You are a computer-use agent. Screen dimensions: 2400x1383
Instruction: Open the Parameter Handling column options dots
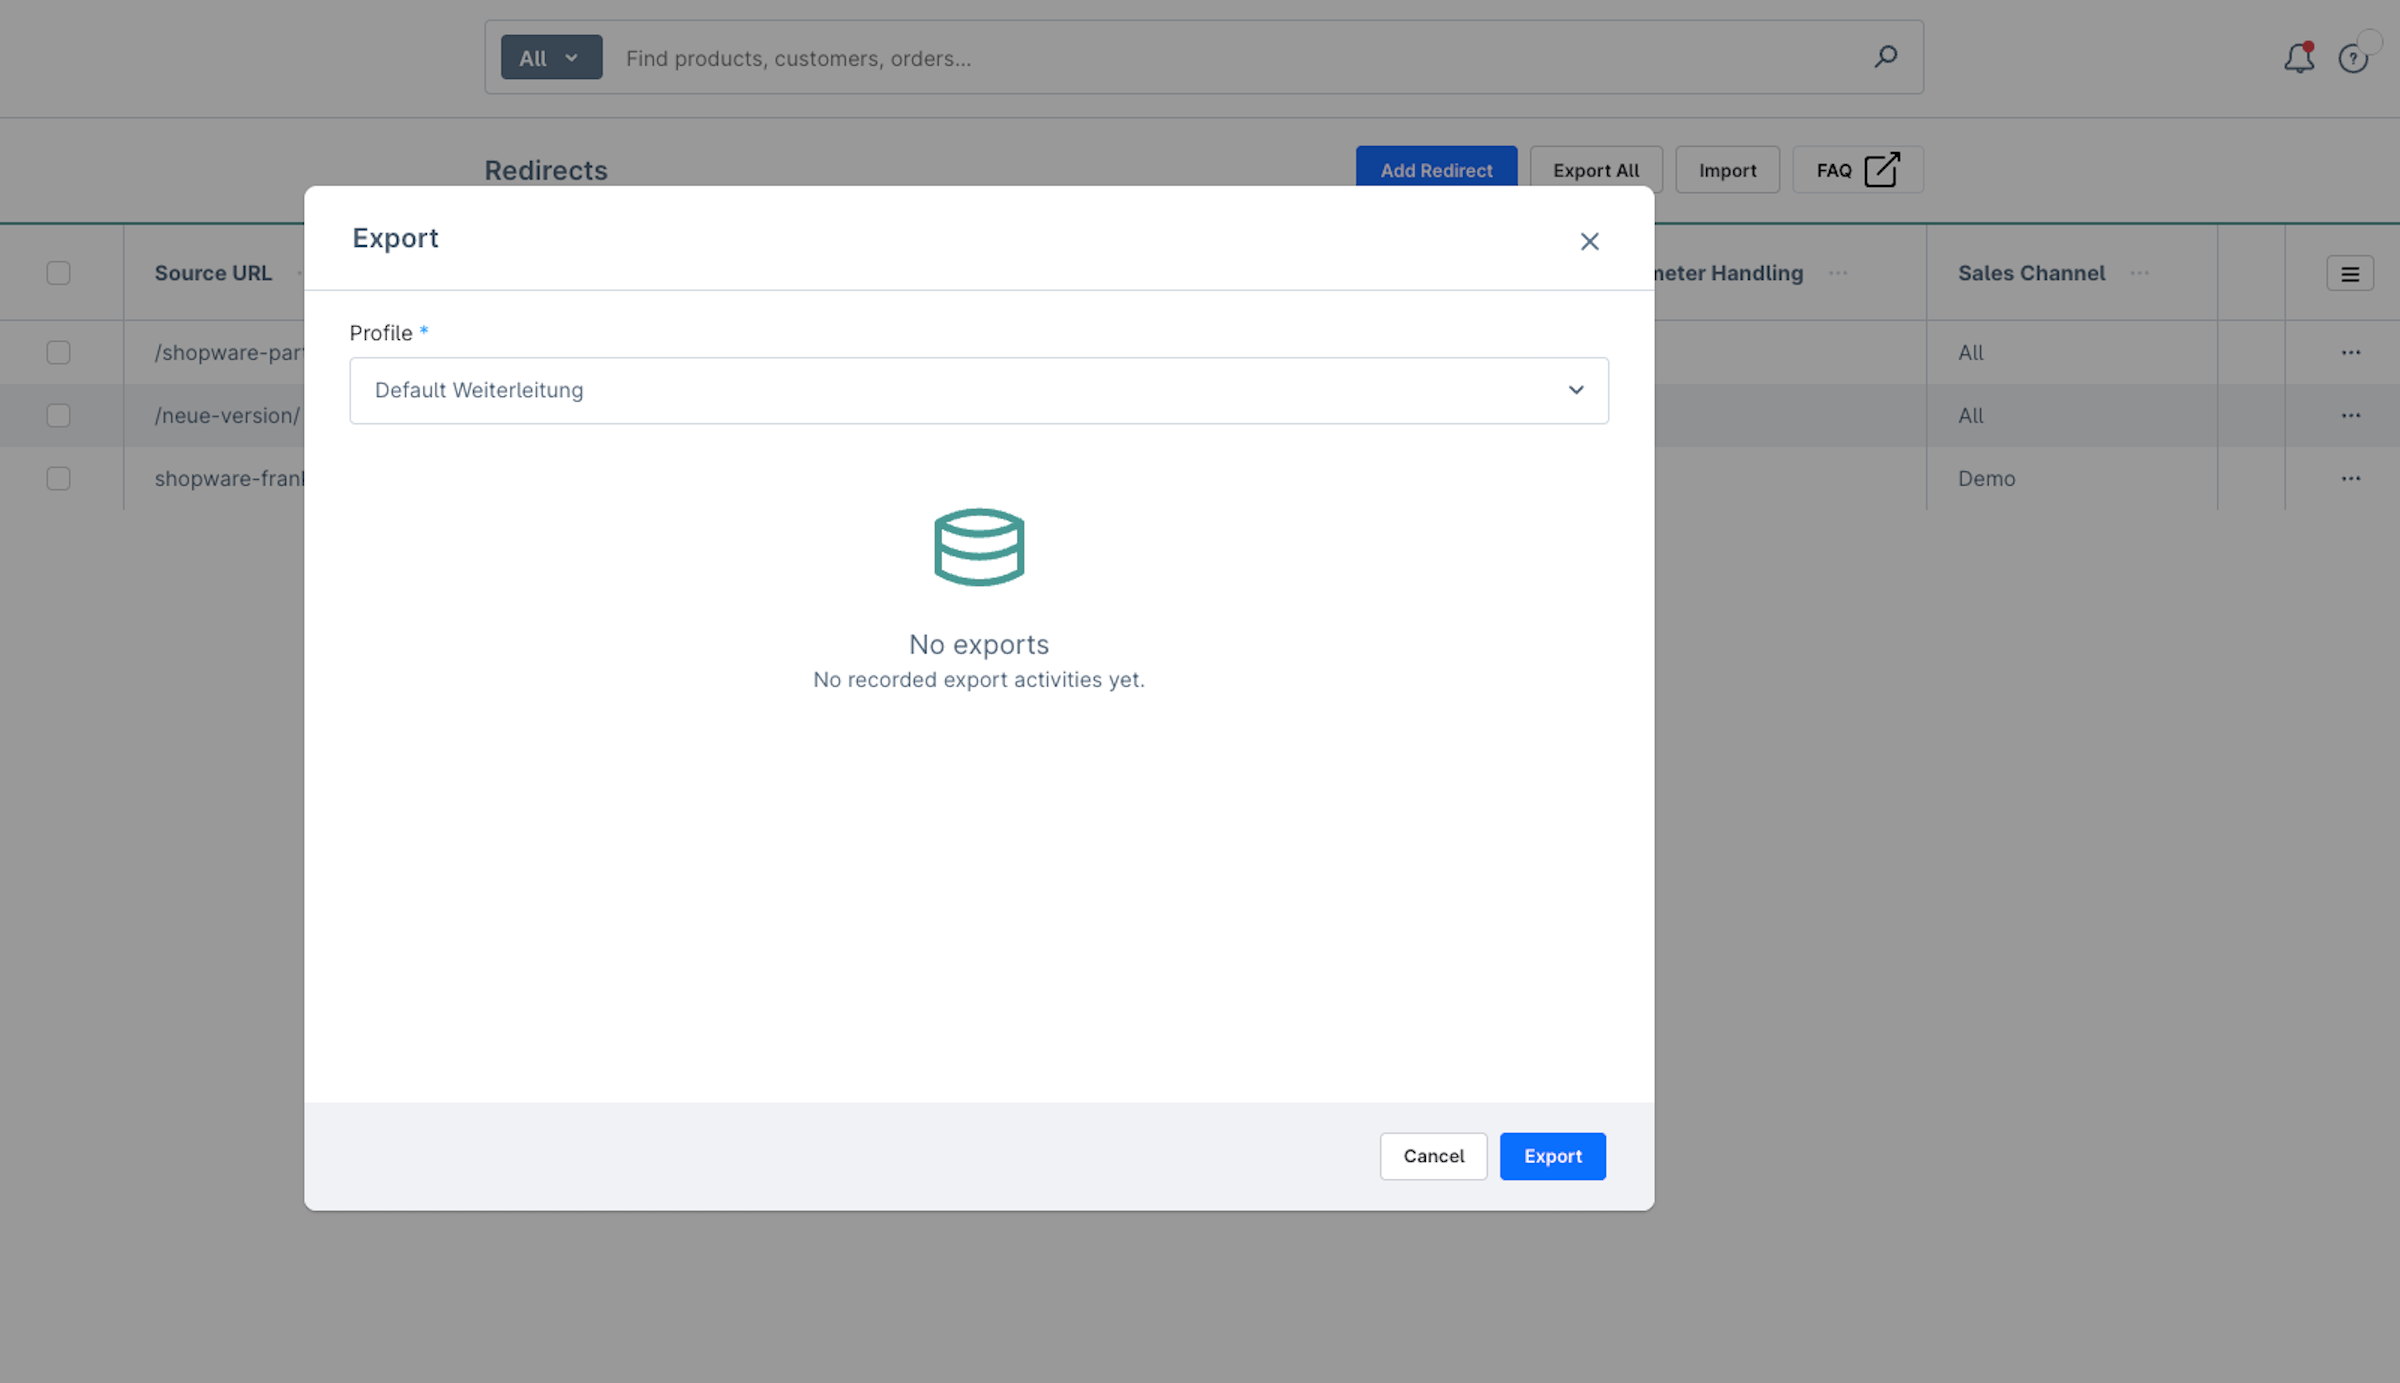(1838, 273)
